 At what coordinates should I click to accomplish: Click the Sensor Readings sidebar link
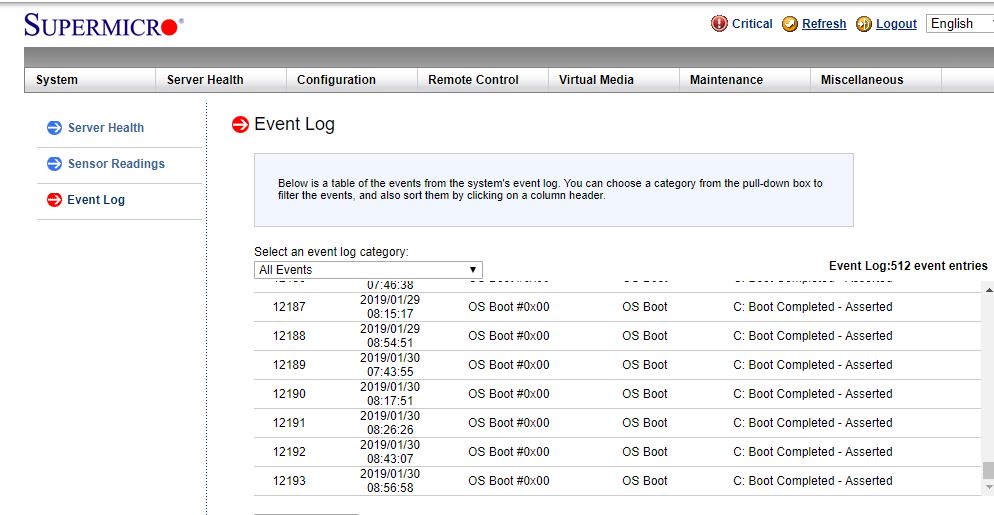(x=116, y=164)
